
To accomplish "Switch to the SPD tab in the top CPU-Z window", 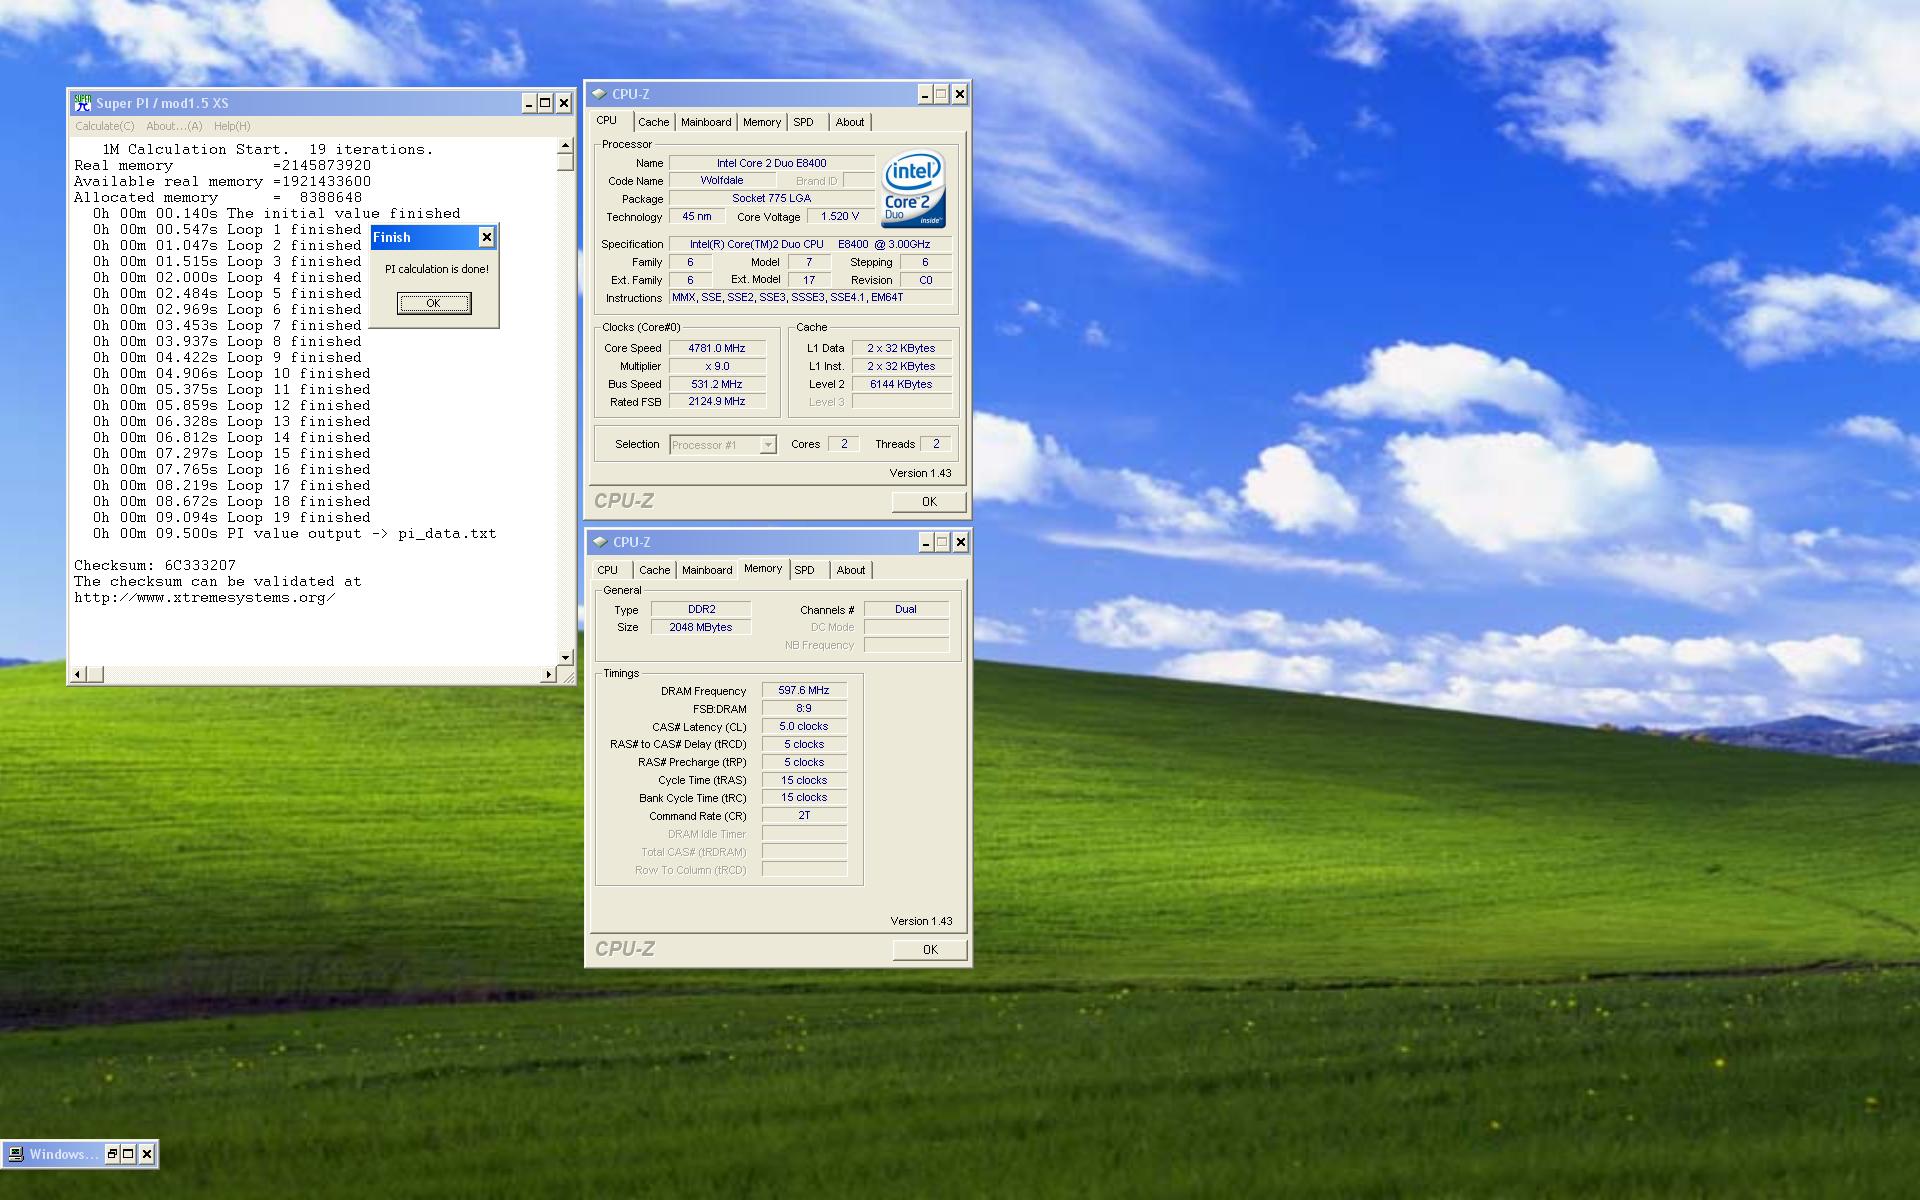I will click(804, 122).
